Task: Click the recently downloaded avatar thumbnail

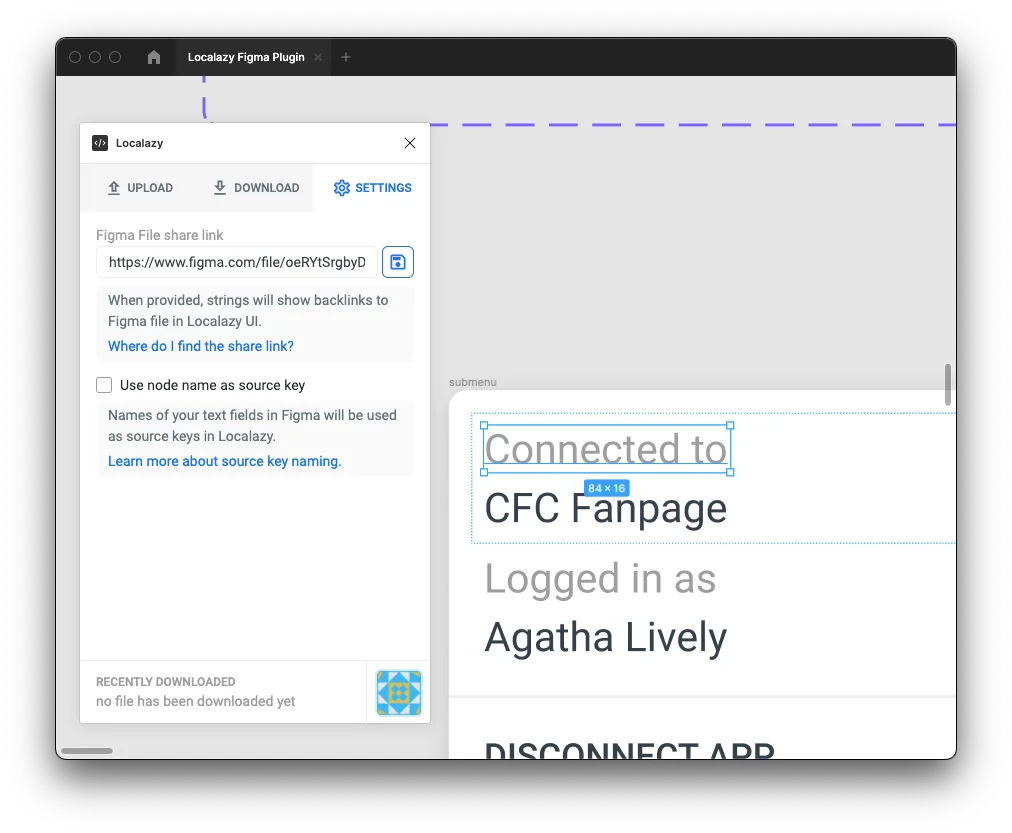Action: 399,693
